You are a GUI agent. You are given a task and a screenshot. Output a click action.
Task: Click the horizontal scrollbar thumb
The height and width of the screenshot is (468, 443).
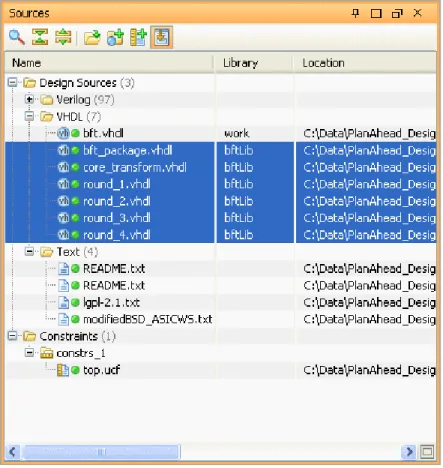coord(101,452)
